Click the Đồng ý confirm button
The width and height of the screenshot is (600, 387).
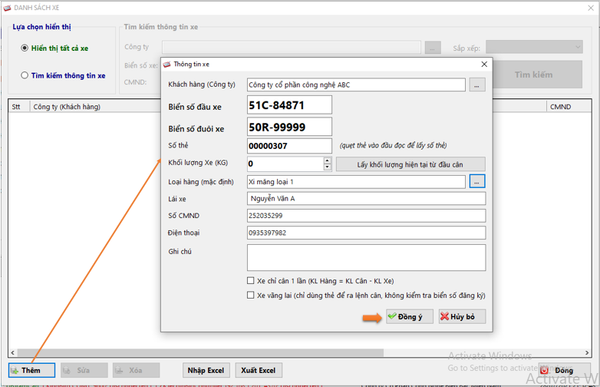click(409, 317)
